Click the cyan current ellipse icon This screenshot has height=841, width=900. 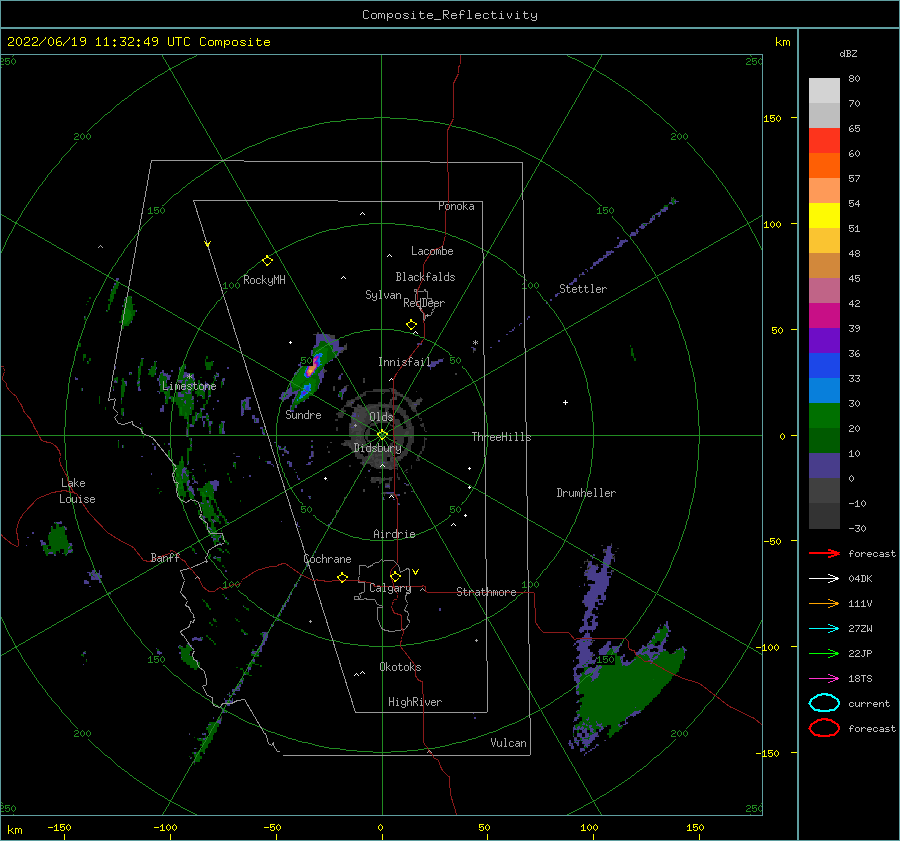point(824,703)
